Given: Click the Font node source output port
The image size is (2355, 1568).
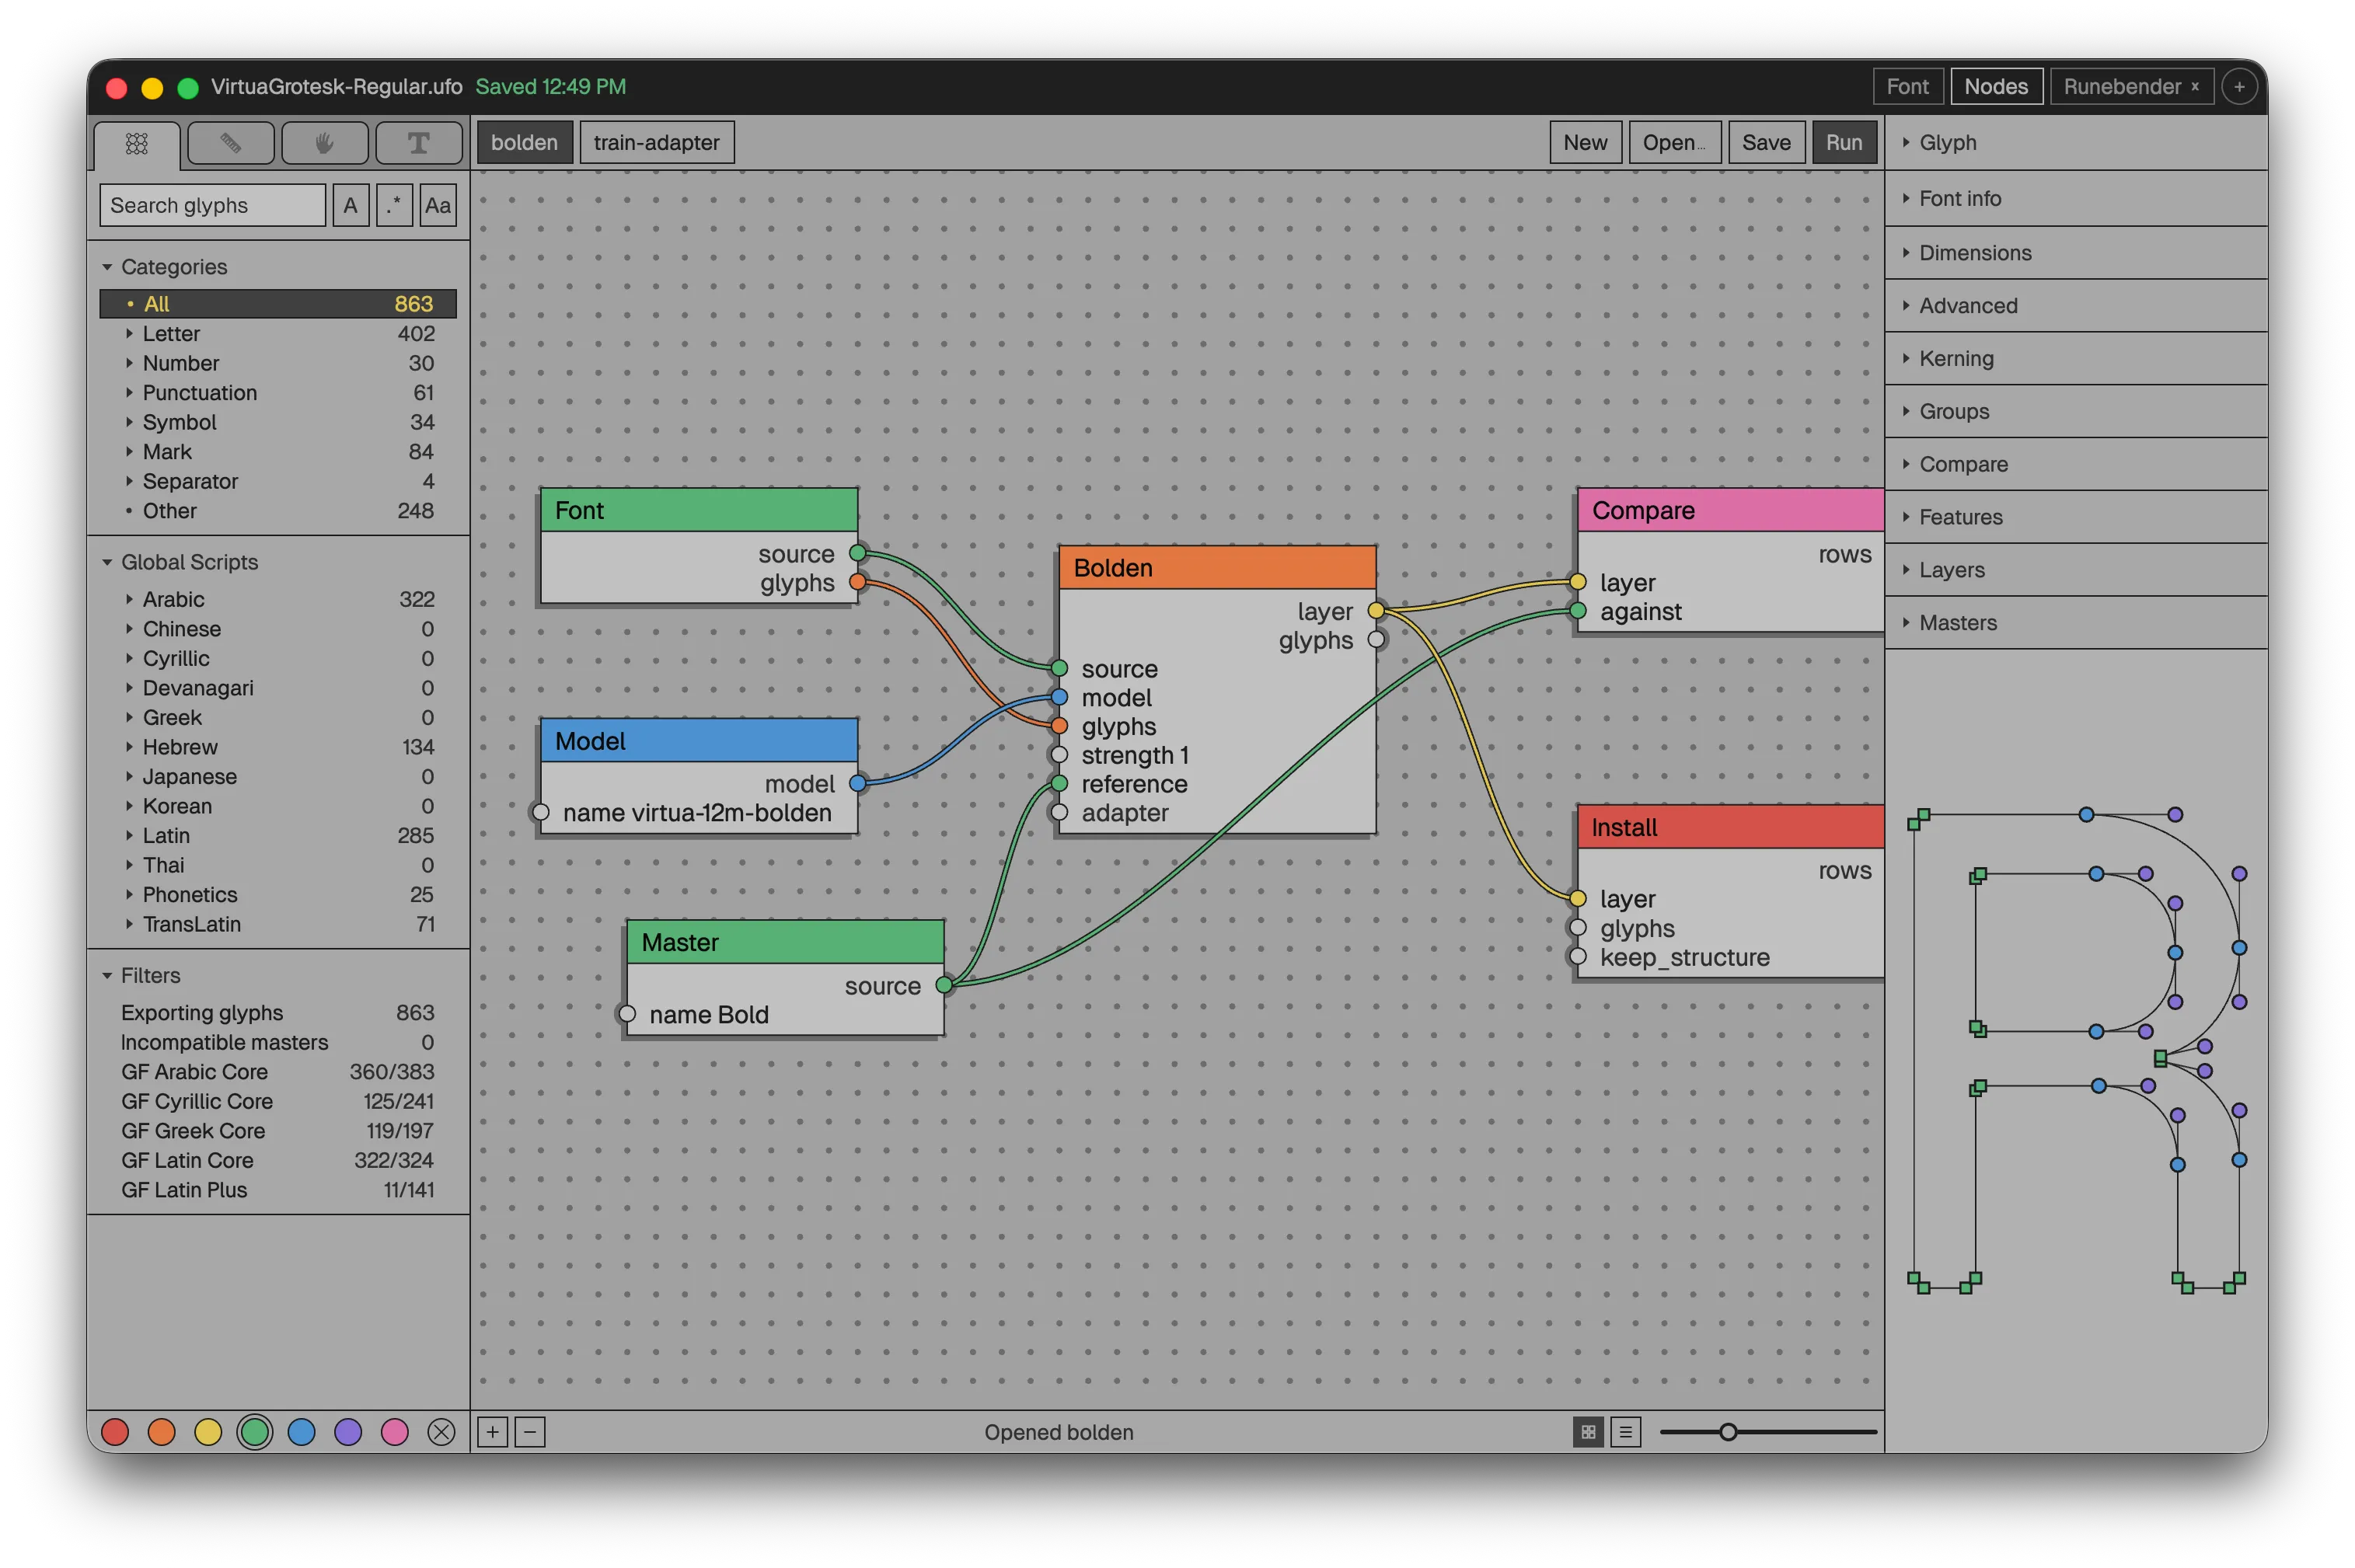Looking at the screenshot, I should pyautogui.click(x=858, y=553).
